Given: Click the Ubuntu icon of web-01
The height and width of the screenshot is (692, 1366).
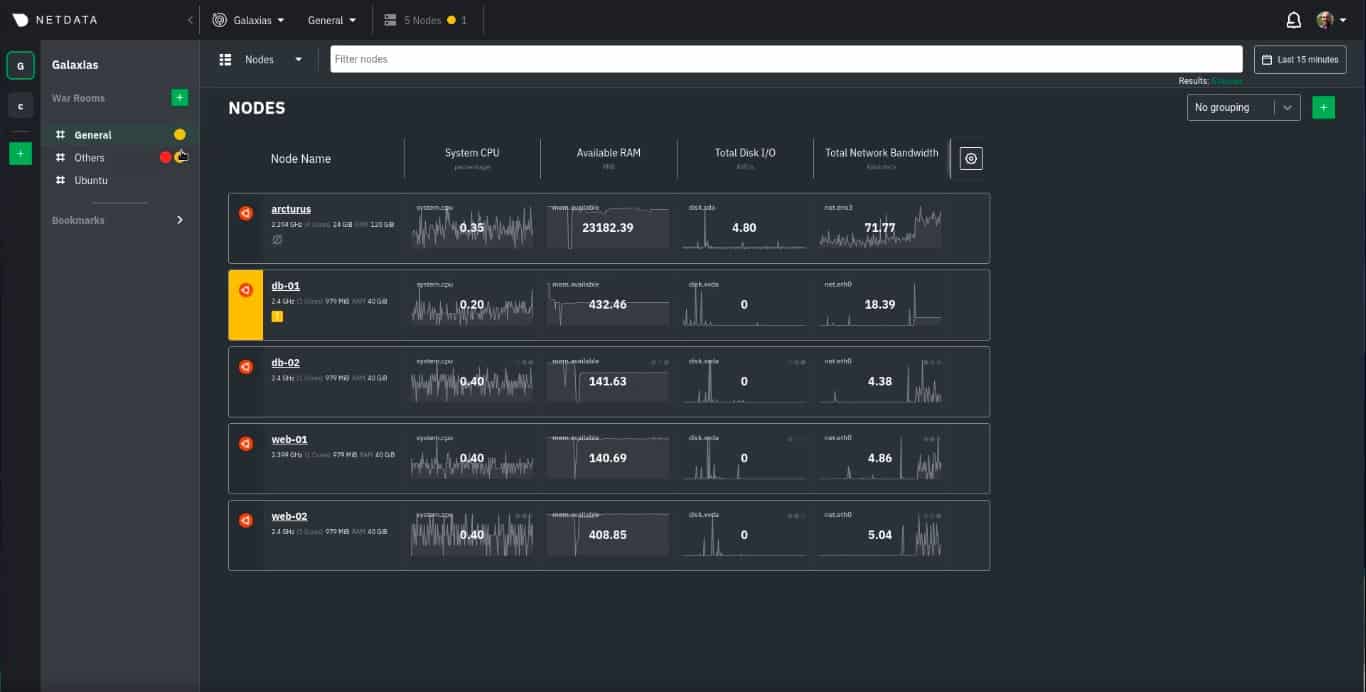Looking at the screenshot, I should pyautogui.click(x=246, y=444).
